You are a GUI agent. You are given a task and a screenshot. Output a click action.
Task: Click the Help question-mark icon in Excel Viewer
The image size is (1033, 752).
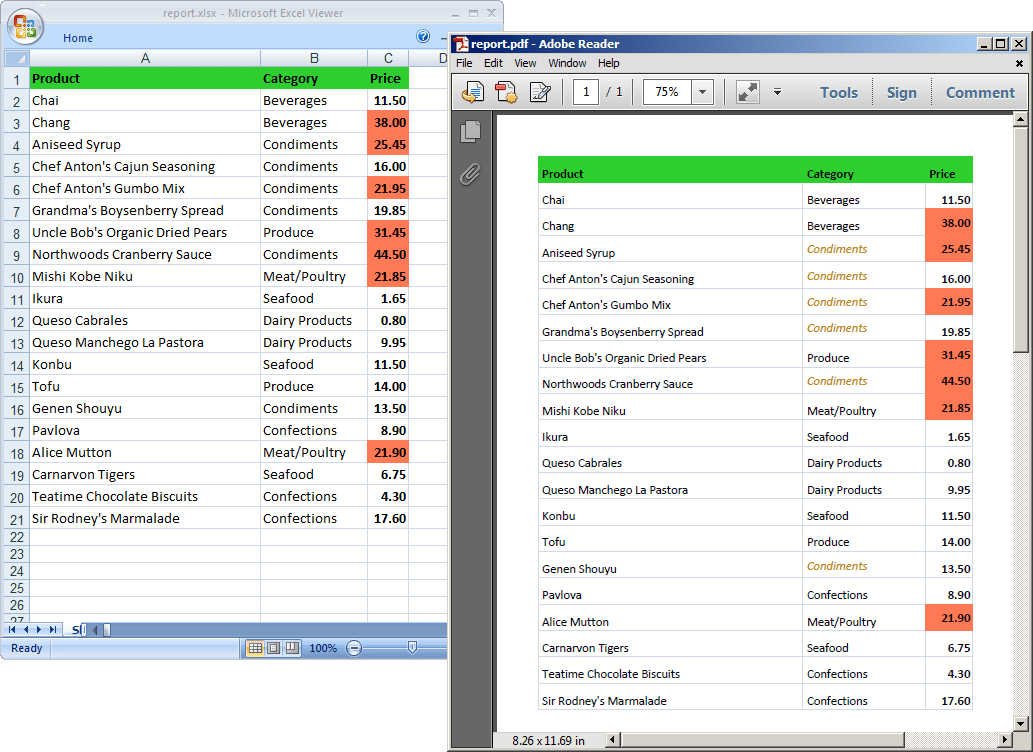click(x=422, y=36)
